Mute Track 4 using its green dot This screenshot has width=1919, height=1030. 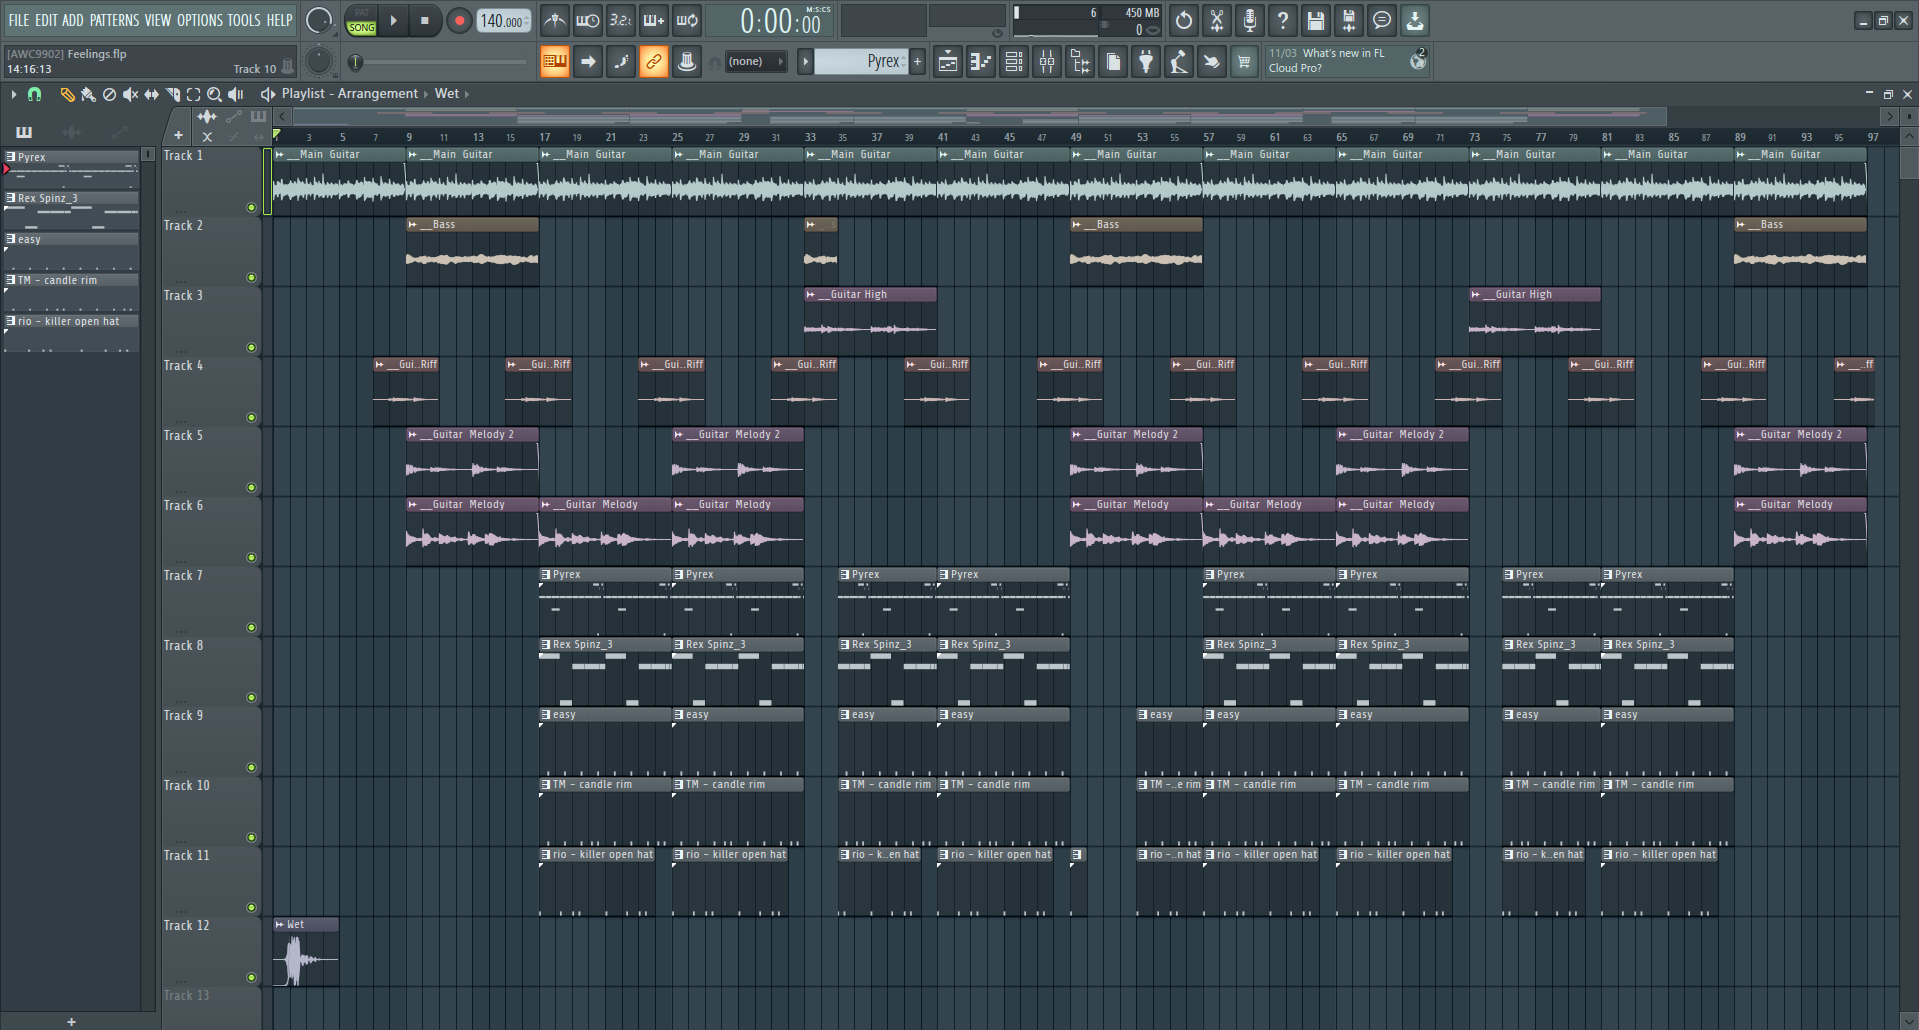click(x=251, y=418)
